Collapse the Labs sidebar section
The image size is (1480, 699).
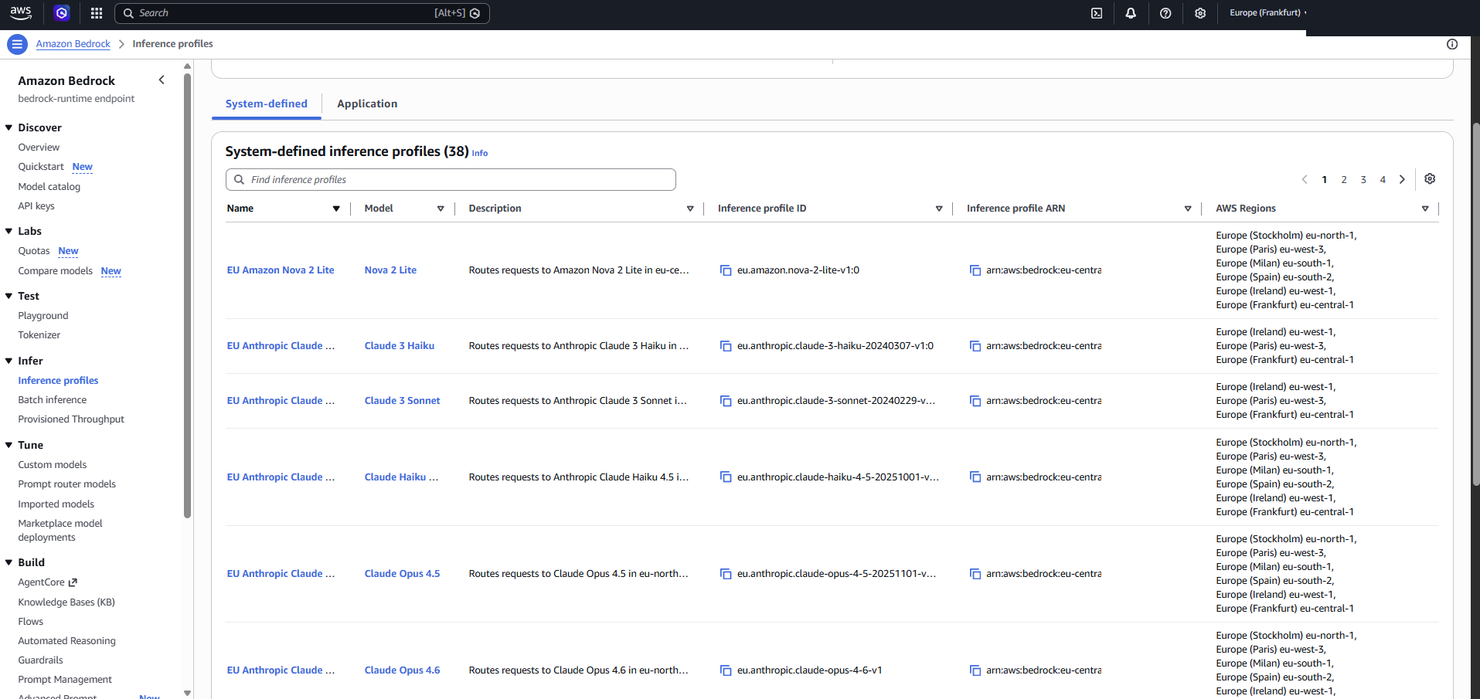point(9,231)
